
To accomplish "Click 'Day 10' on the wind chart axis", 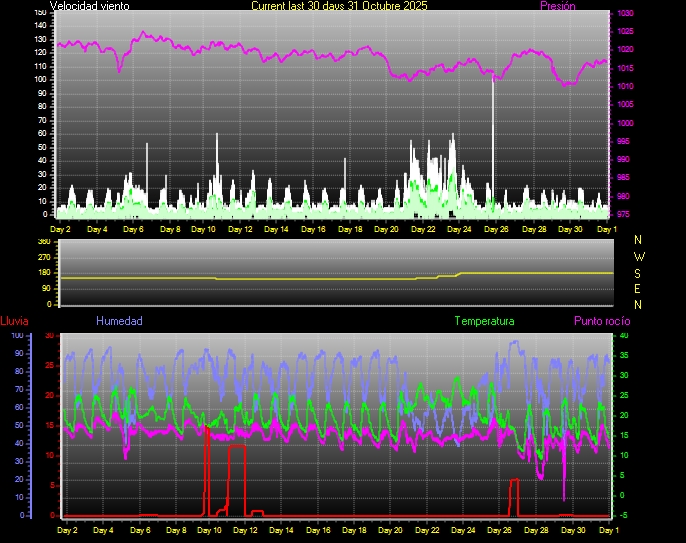I will pos(203,229).
